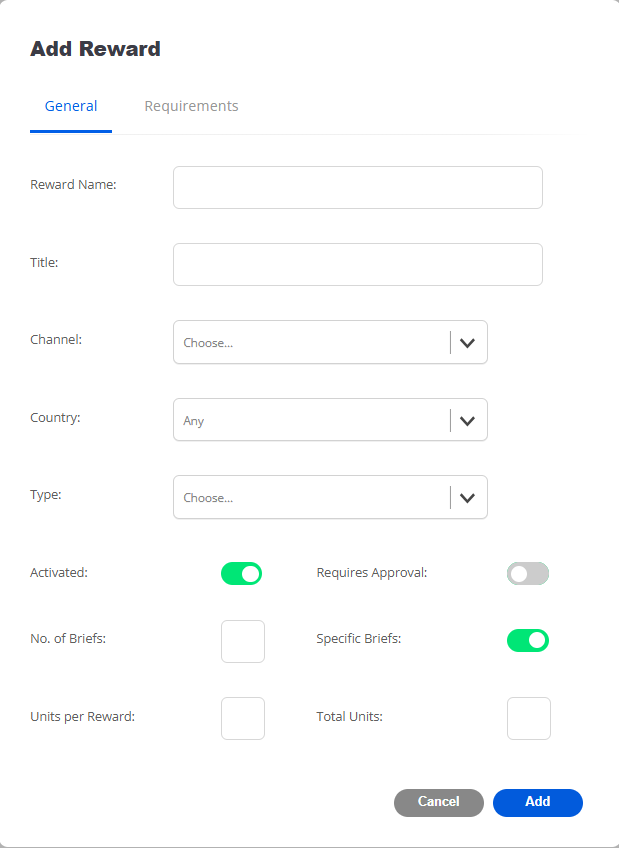Click the Add Reward dialog heading
The height and width of the screenshot is (848, 619).
pos(95,48)
